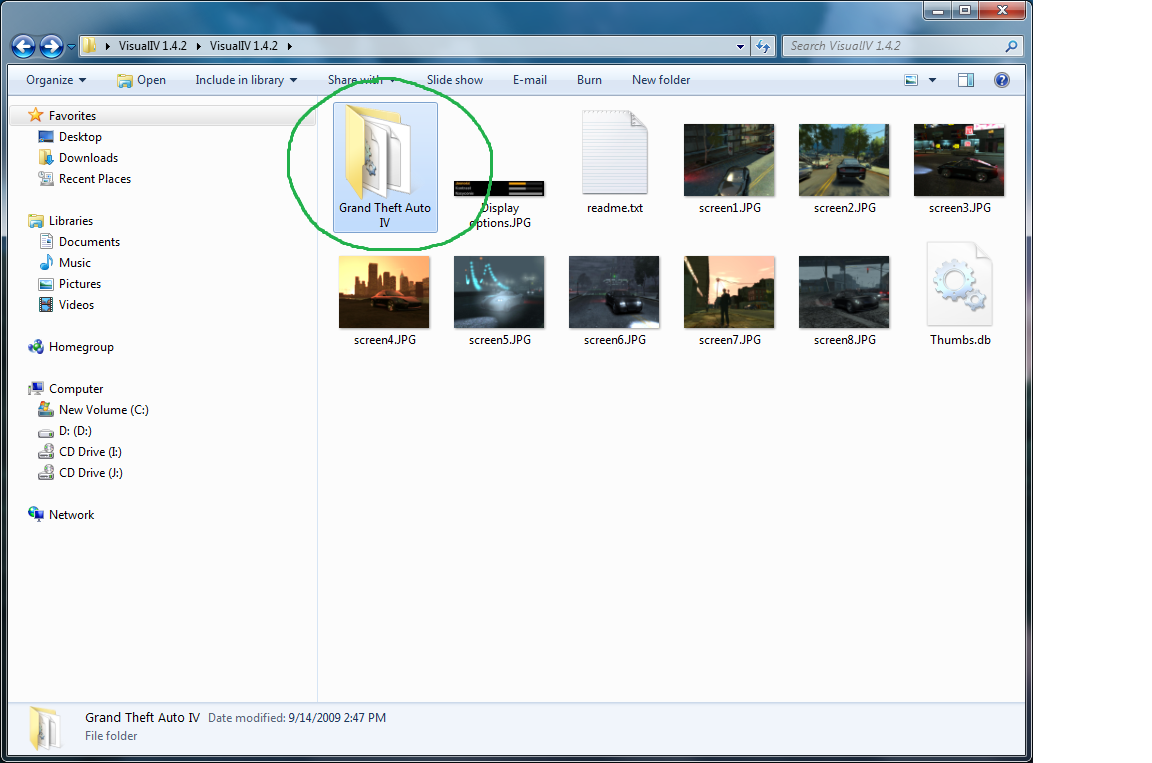
Task: Click the first VisualIV 1.4.2 breadcrumb
Action: (153, 46)
